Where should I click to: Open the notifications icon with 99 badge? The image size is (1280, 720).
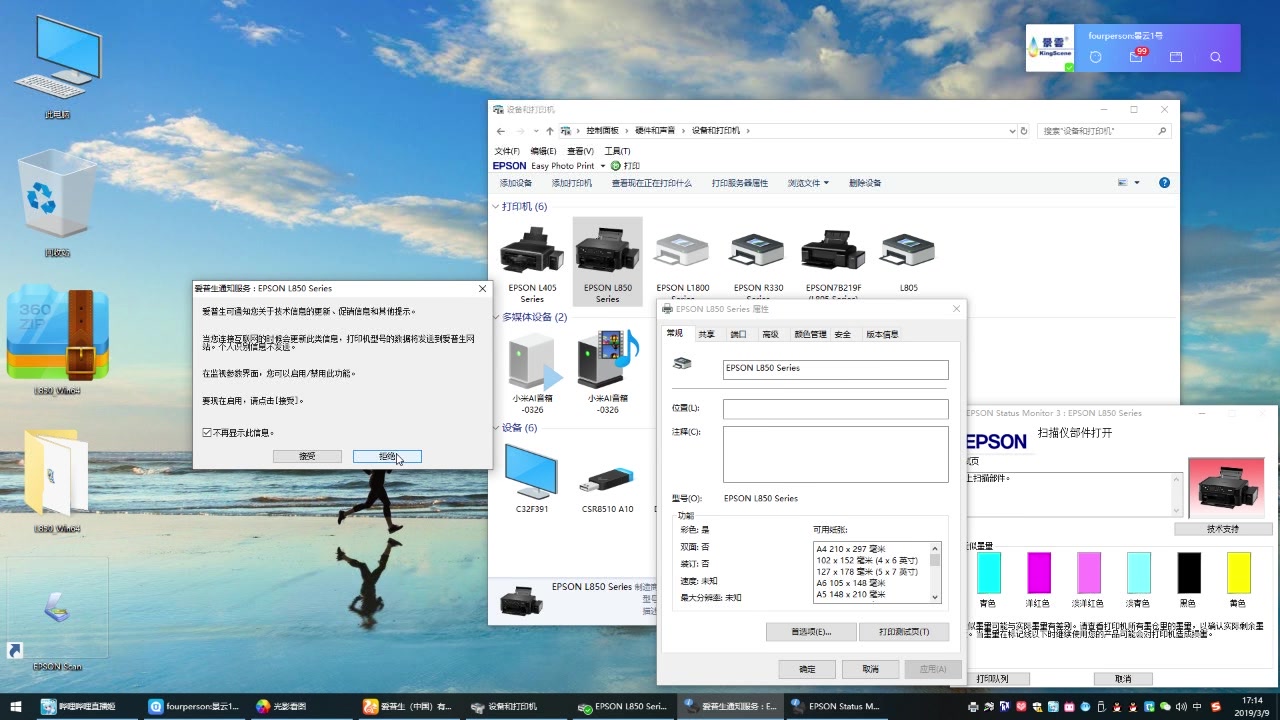coord(1137,56)
